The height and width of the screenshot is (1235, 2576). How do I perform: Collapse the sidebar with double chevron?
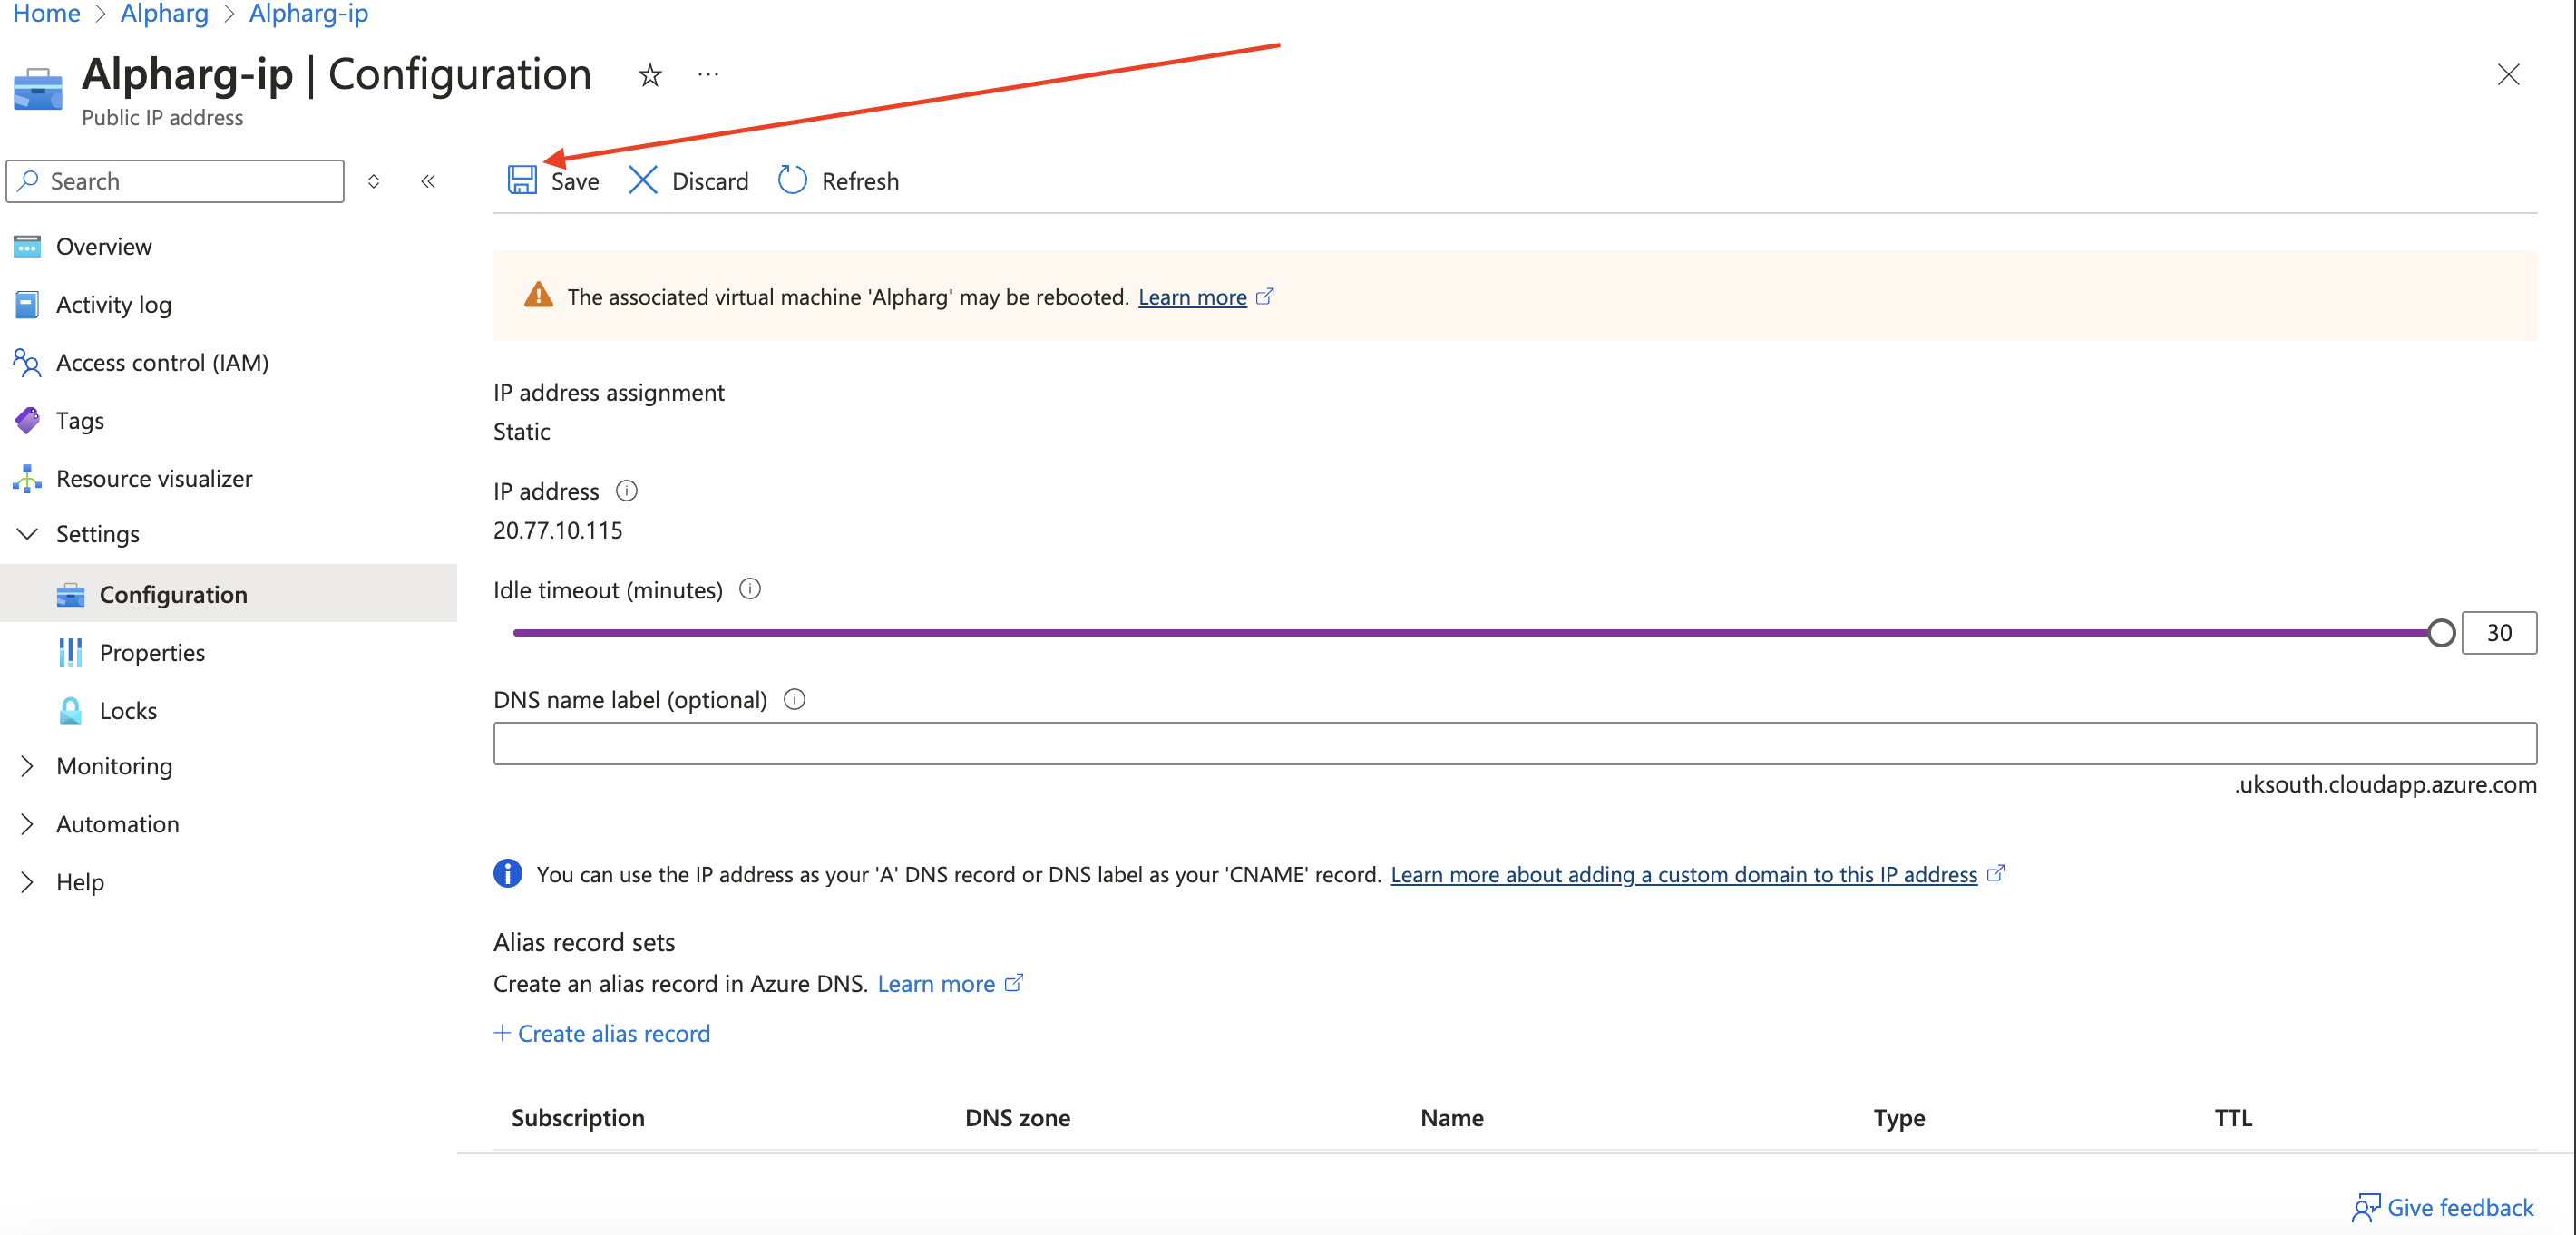click(428, 181)
